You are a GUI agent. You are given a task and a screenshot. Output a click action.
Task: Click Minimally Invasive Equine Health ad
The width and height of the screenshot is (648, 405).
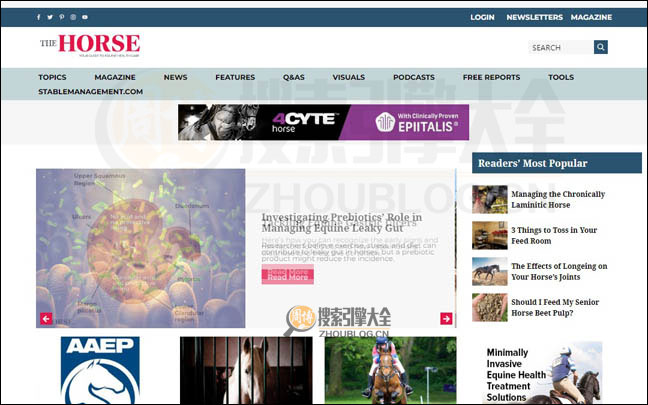(542, 373)
